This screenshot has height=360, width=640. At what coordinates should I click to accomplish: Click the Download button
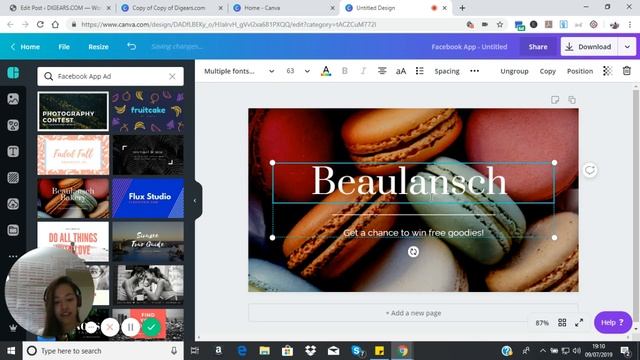[x=589, y=47]
